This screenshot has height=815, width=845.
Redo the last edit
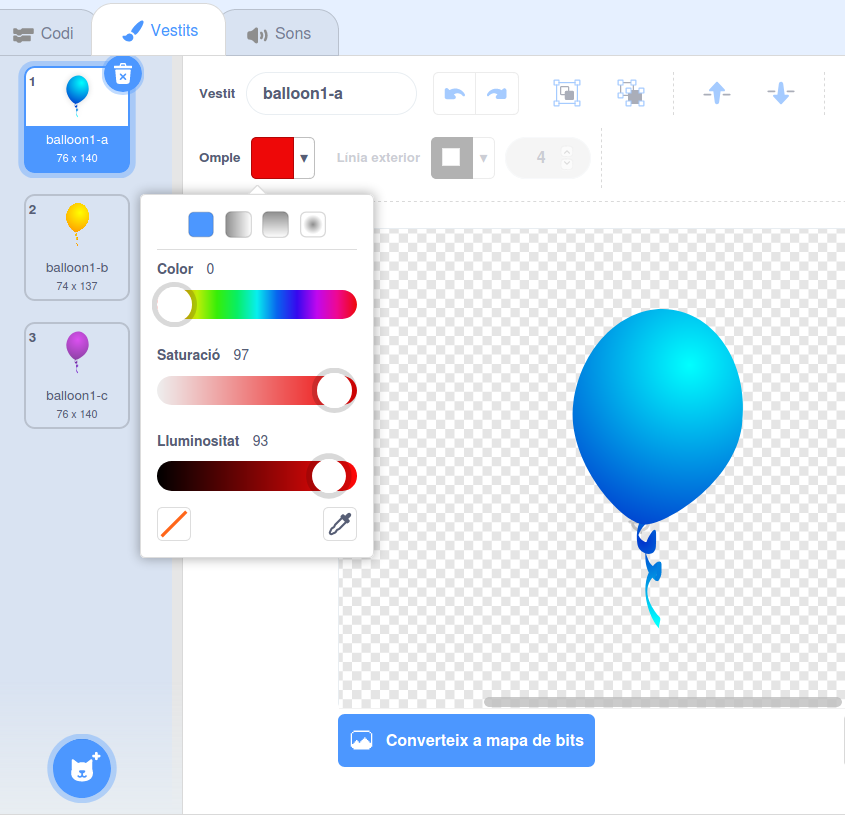[x=497, y=94]
